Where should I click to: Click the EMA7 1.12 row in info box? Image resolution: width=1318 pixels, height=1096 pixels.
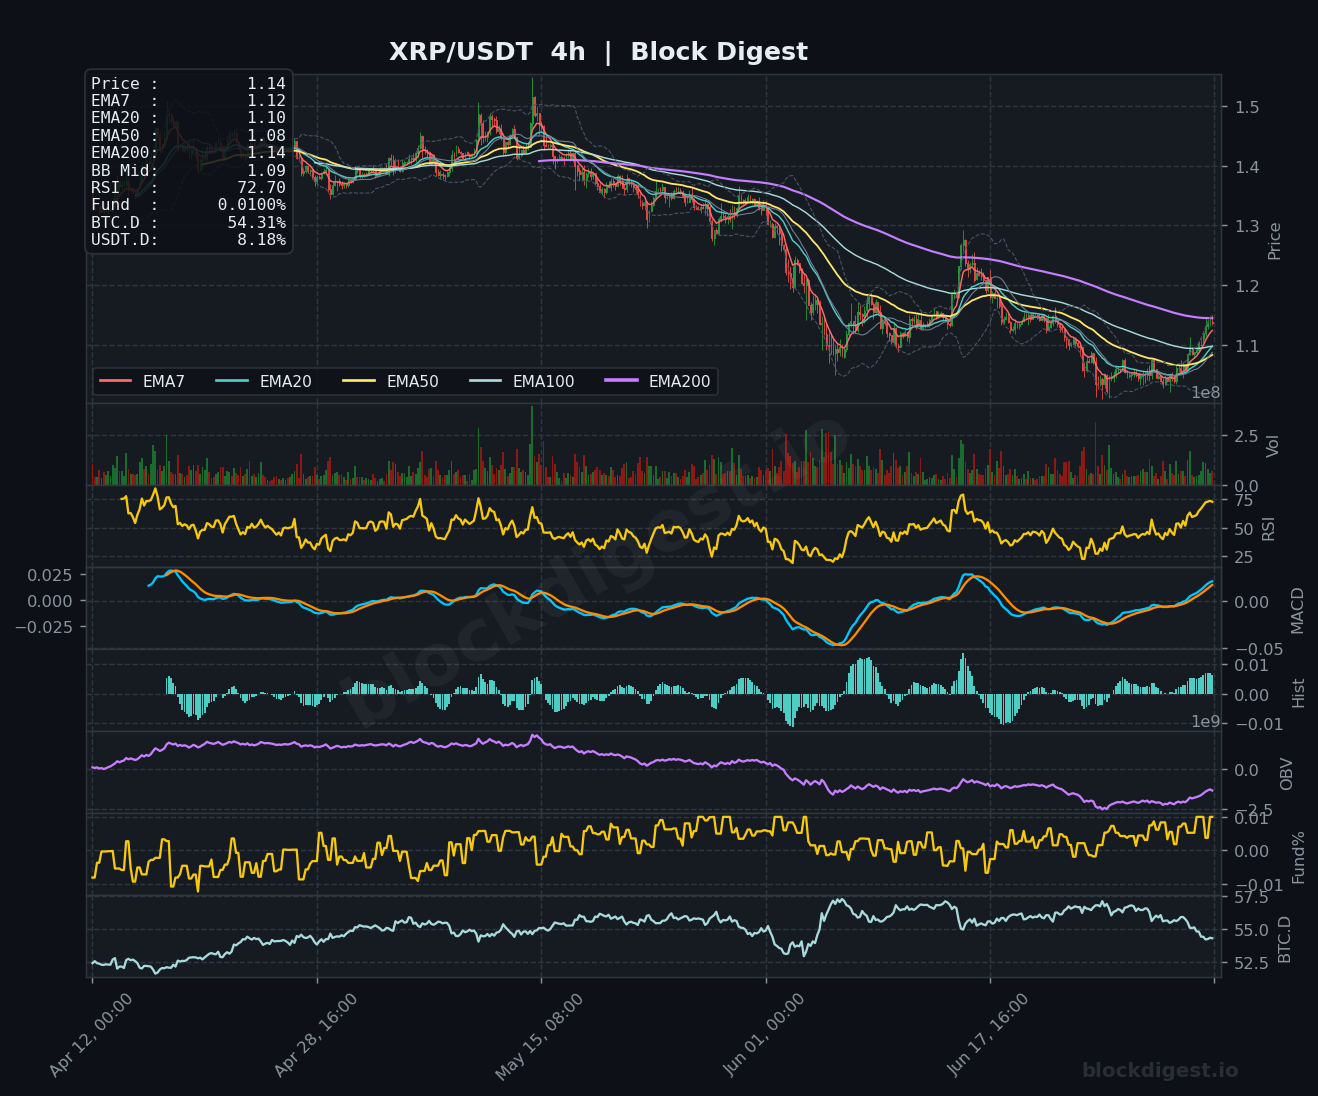click(188, 101)
